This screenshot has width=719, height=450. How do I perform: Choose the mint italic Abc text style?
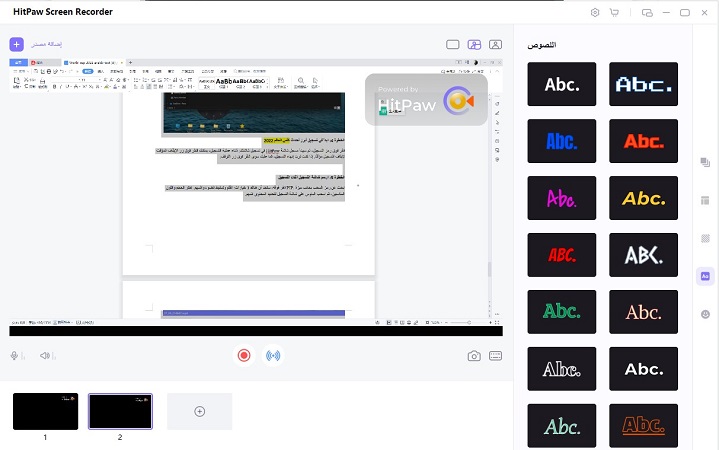pyautogui.click(x=562, y=426)
